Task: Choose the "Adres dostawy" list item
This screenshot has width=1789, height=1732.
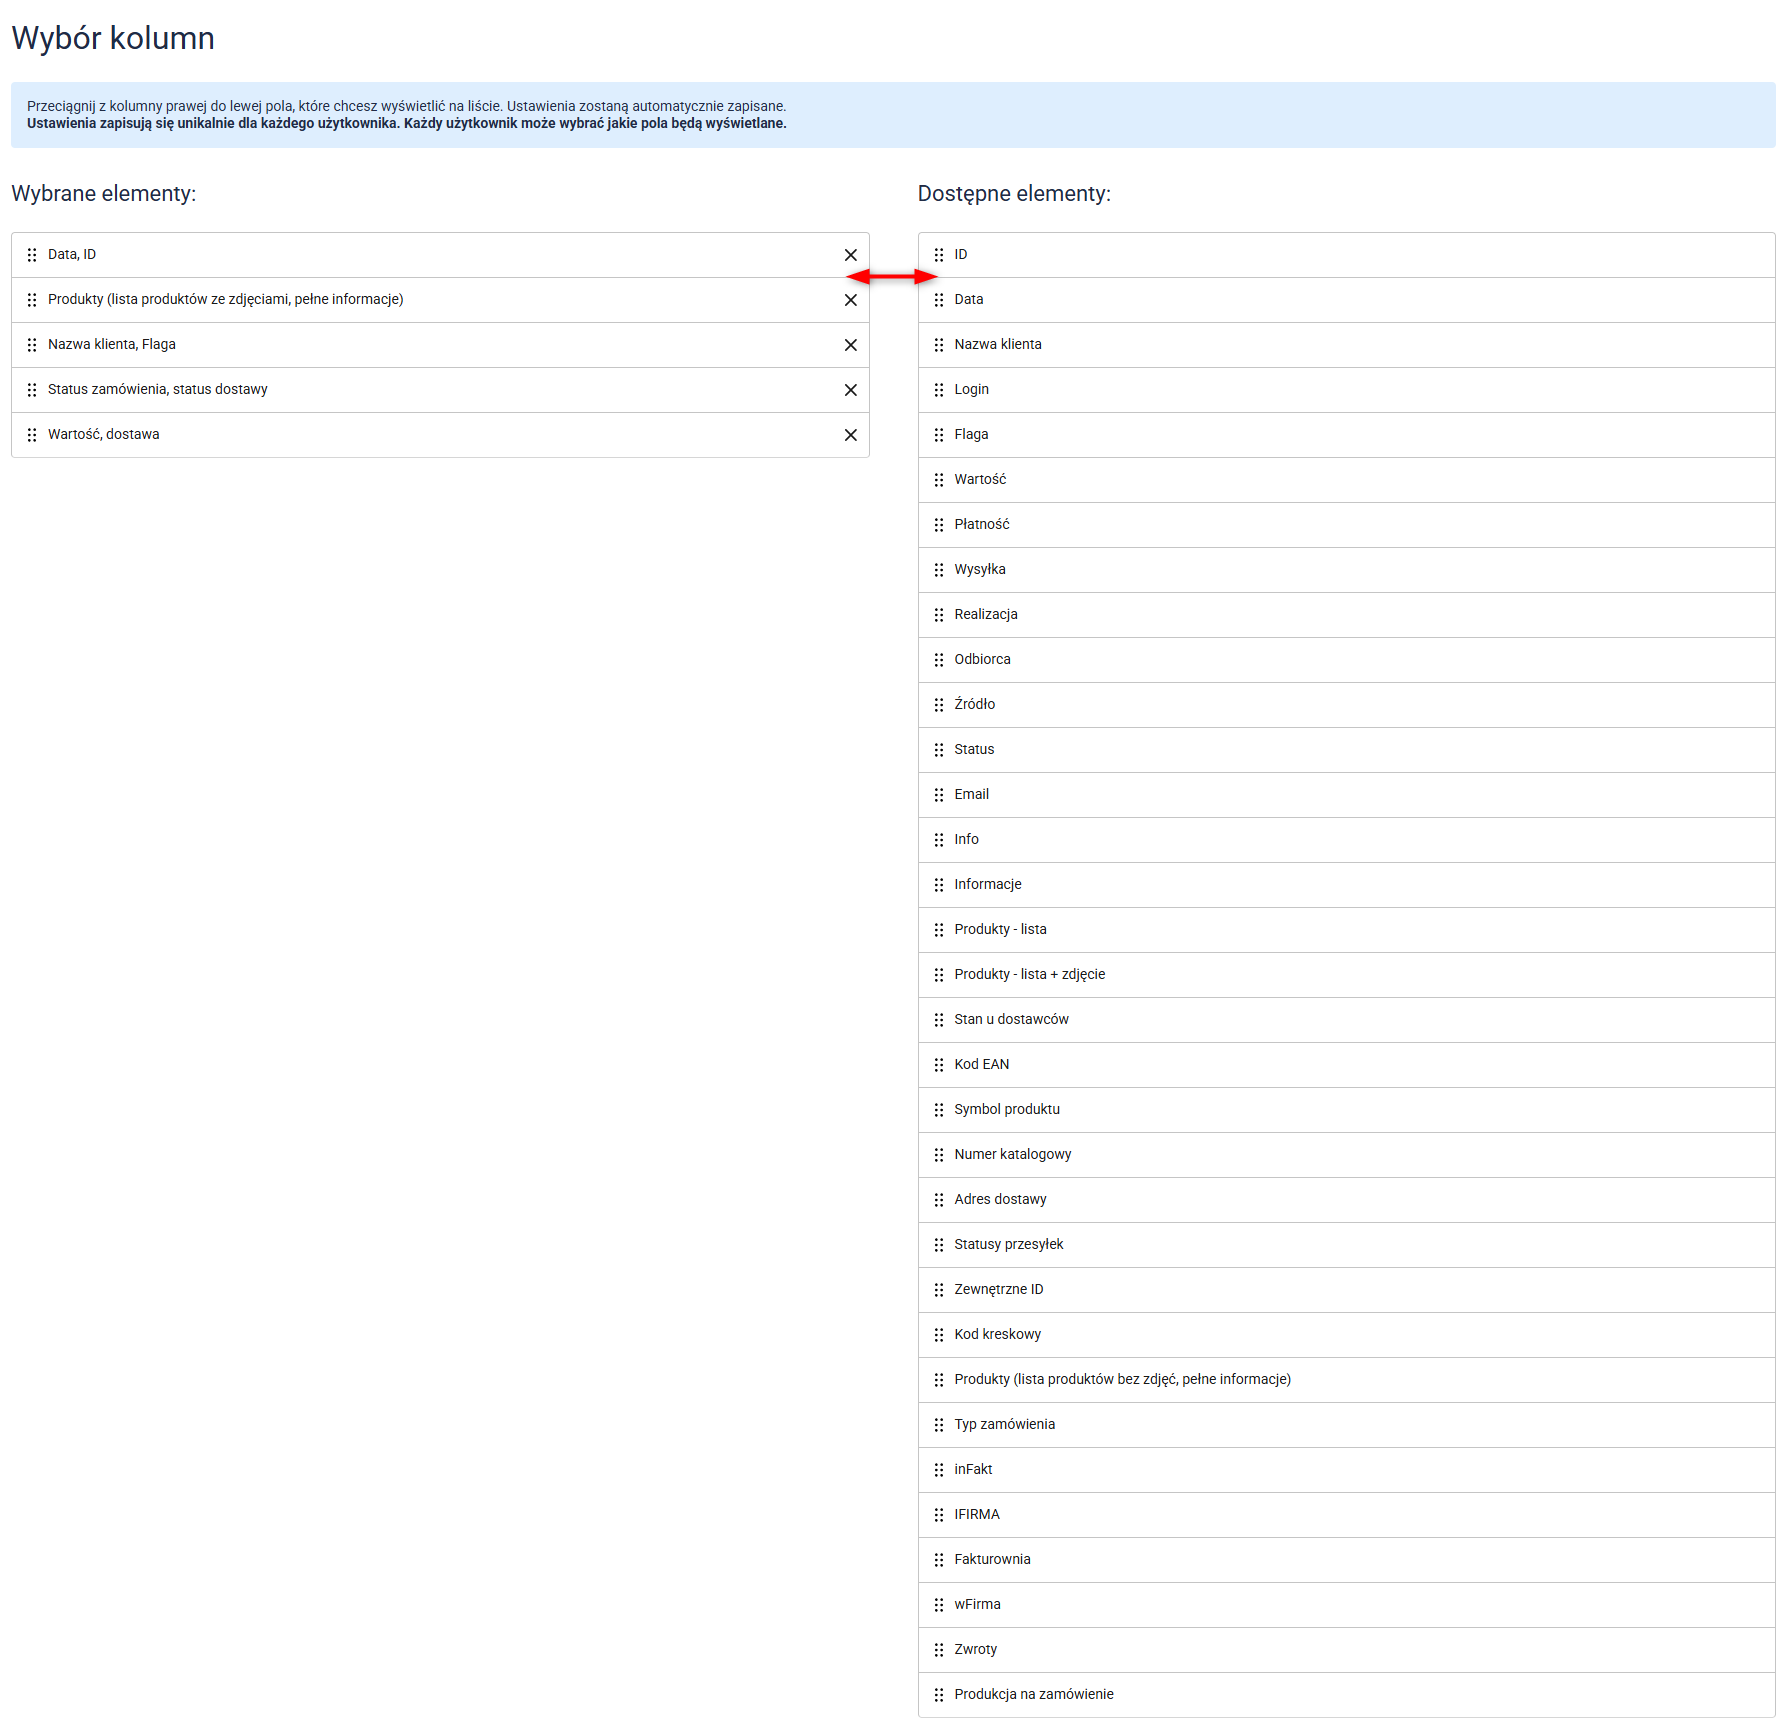Action: point(1000,1200)
